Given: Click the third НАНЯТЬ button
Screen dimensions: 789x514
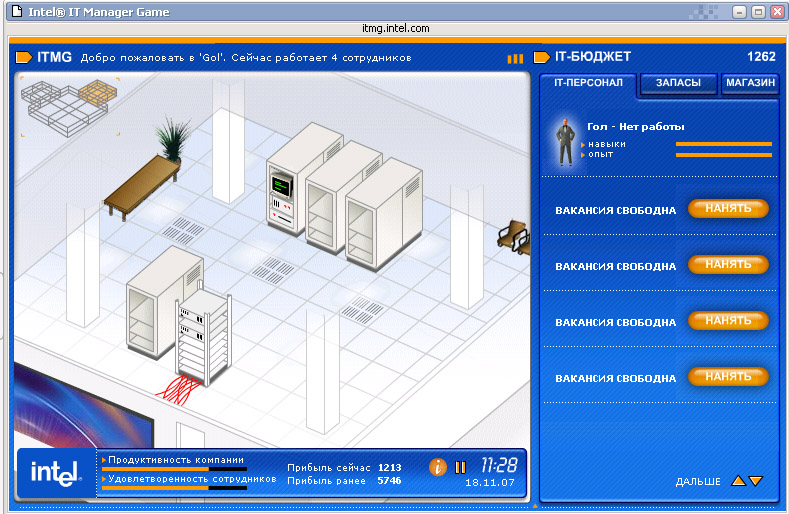Looking at the screenshot, I should point(728,321).
